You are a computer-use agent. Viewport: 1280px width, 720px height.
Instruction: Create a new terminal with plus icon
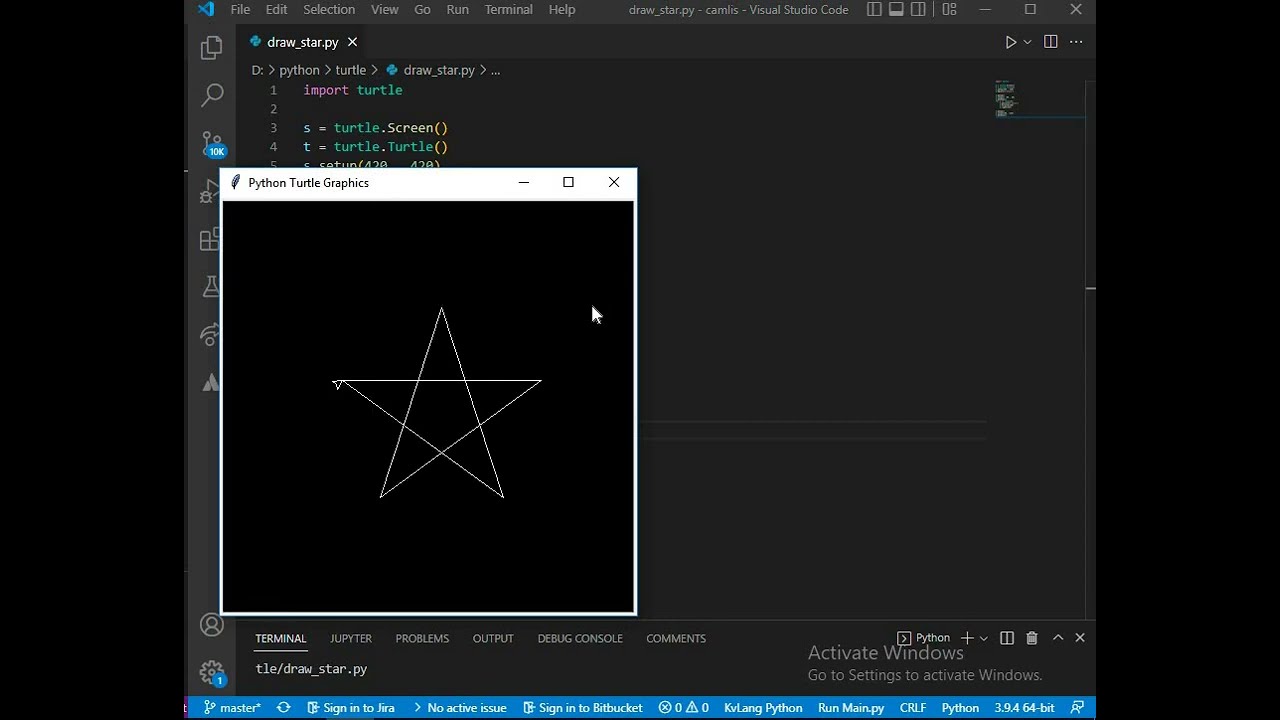coord(966,638)
